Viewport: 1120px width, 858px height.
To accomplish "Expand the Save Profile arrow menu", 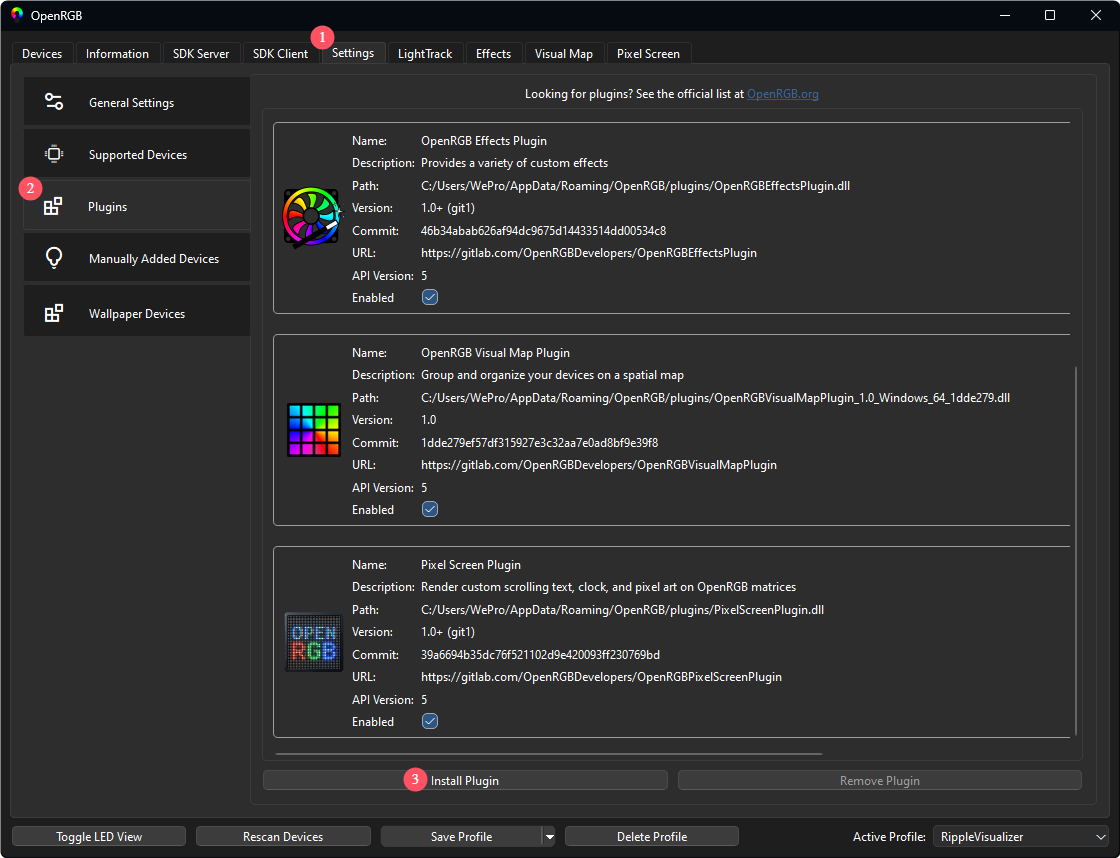I will coord(549,837).
